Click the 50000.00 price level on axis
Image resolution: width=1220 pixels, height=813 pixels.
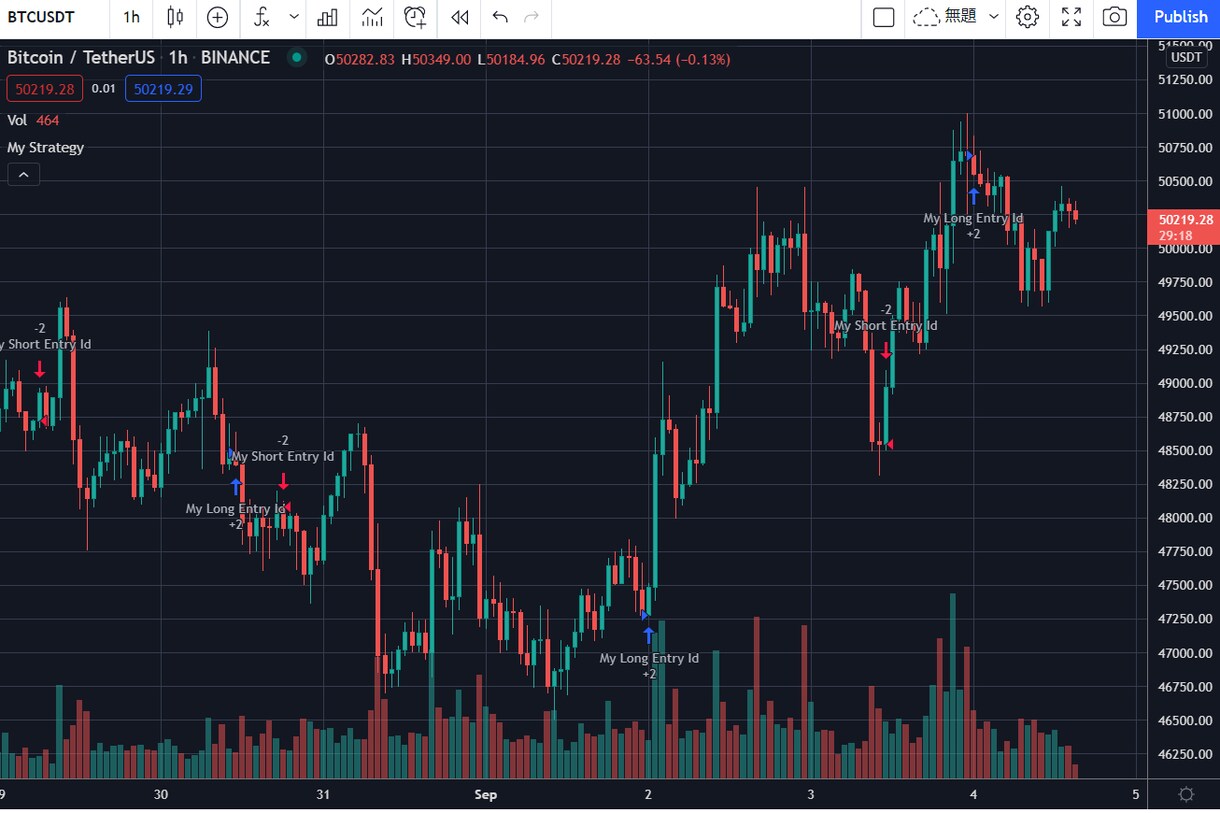tap(1185, 248)
